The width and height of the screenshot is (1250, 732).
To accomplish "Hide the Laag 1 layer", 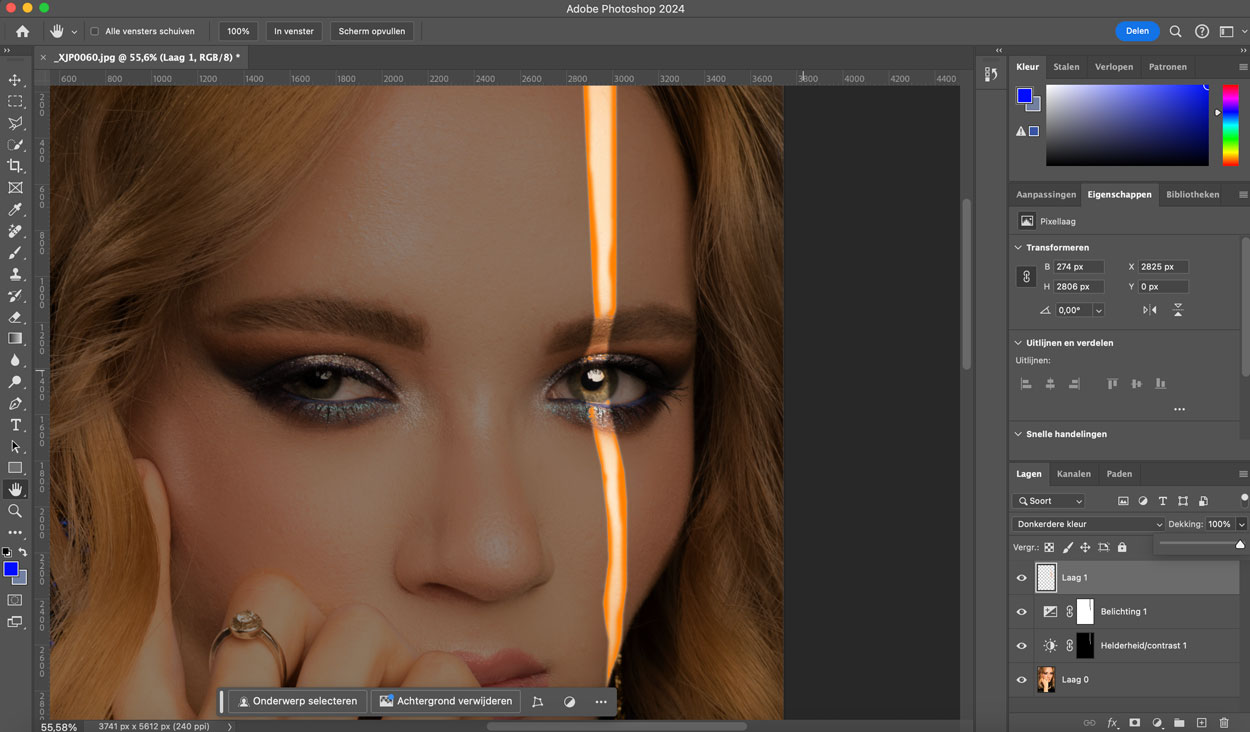I will (1021, 578).
